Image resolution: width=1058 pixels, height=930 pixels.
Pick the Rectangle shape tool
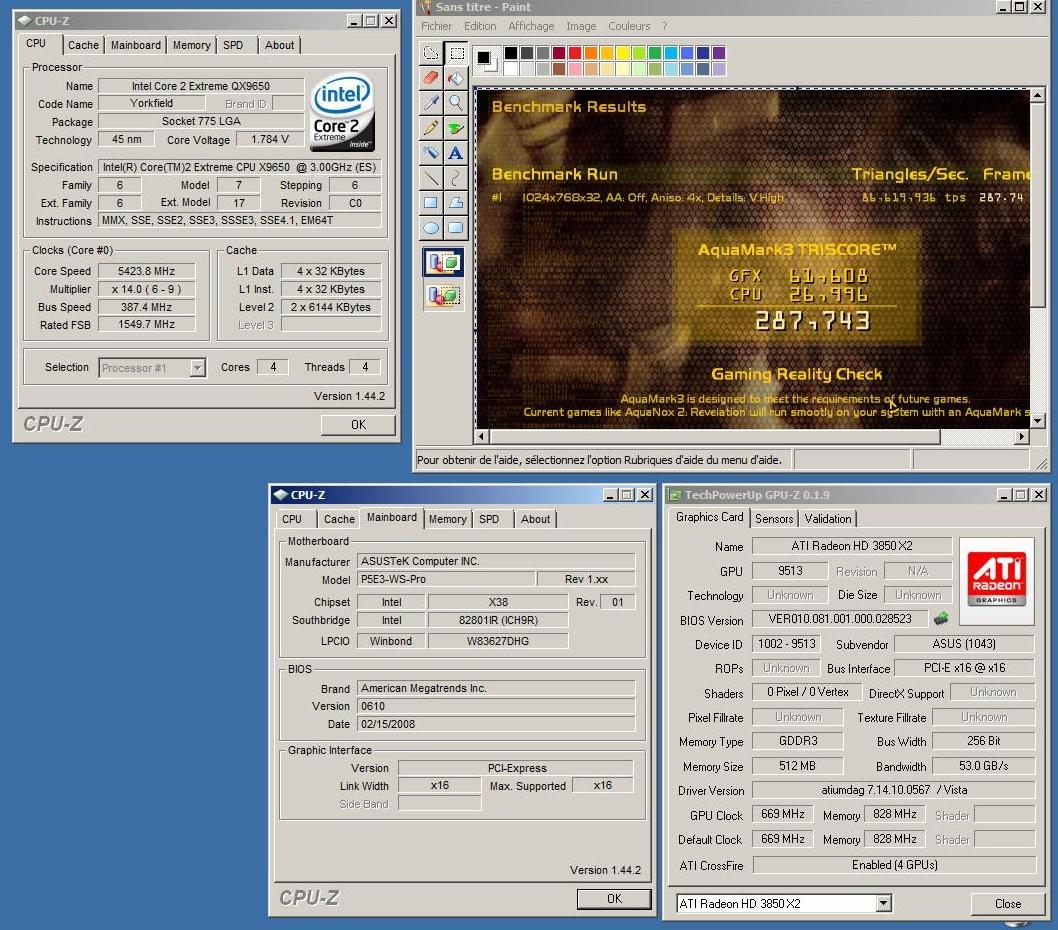point(431,202)
